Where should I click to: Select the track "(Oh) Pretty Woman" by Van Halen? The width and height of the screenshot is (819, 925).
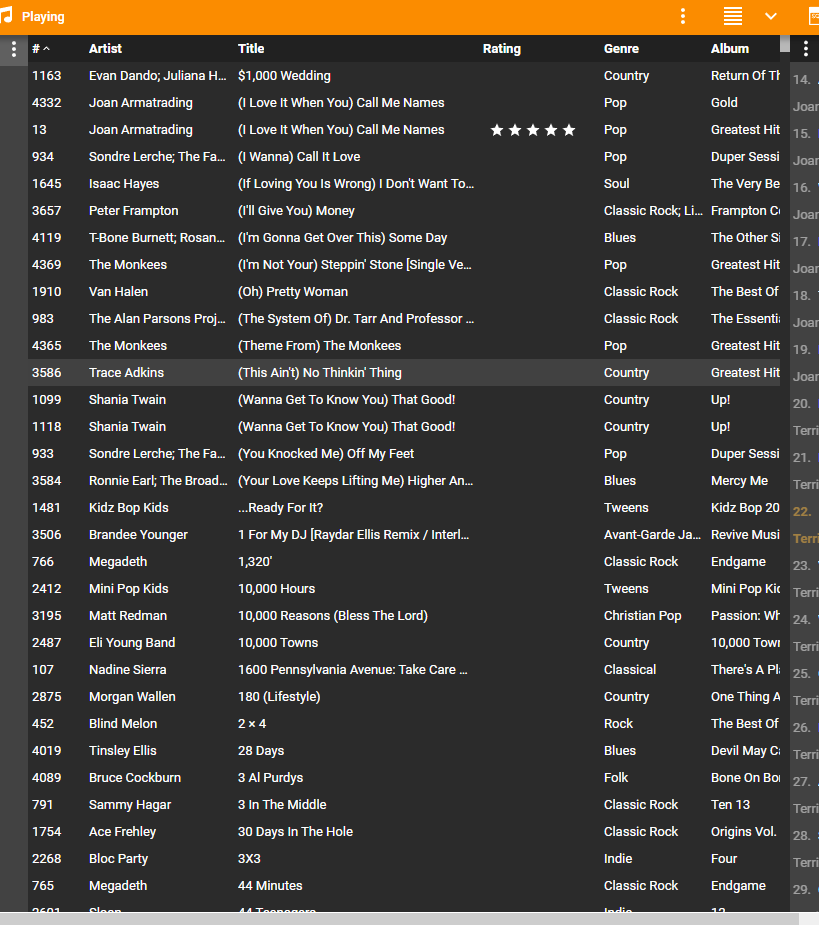293,292
